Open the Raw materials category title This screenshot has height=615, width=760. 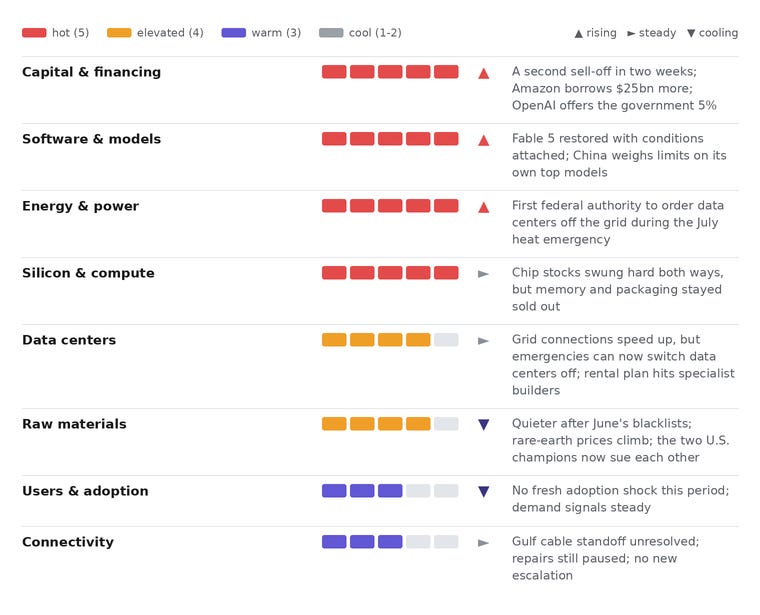74,424
